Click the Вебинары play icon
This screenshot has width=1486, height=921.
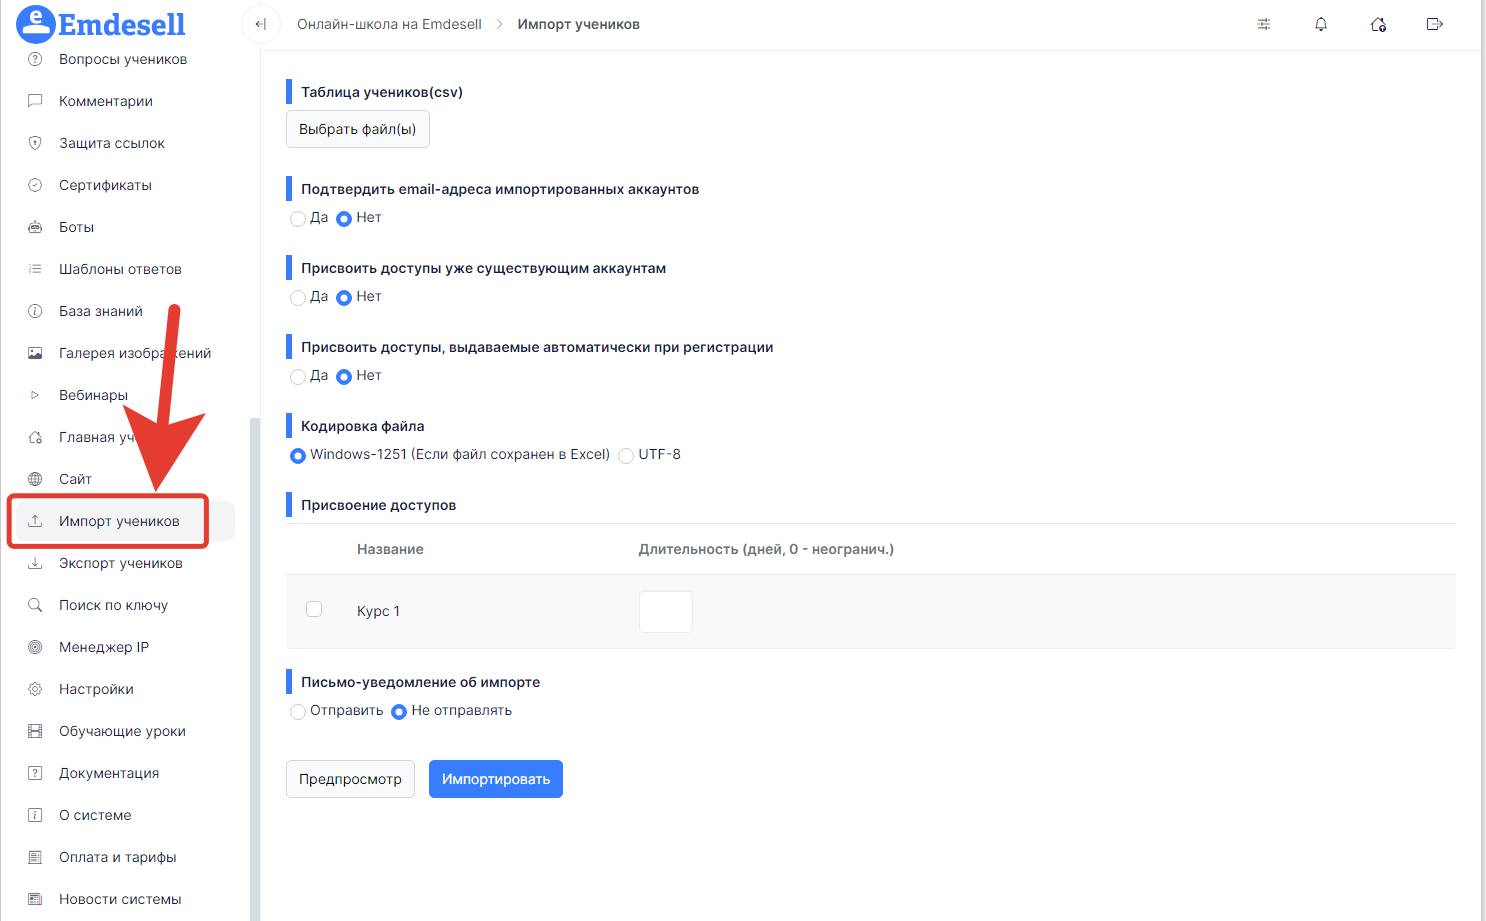(x=35, y=395)
